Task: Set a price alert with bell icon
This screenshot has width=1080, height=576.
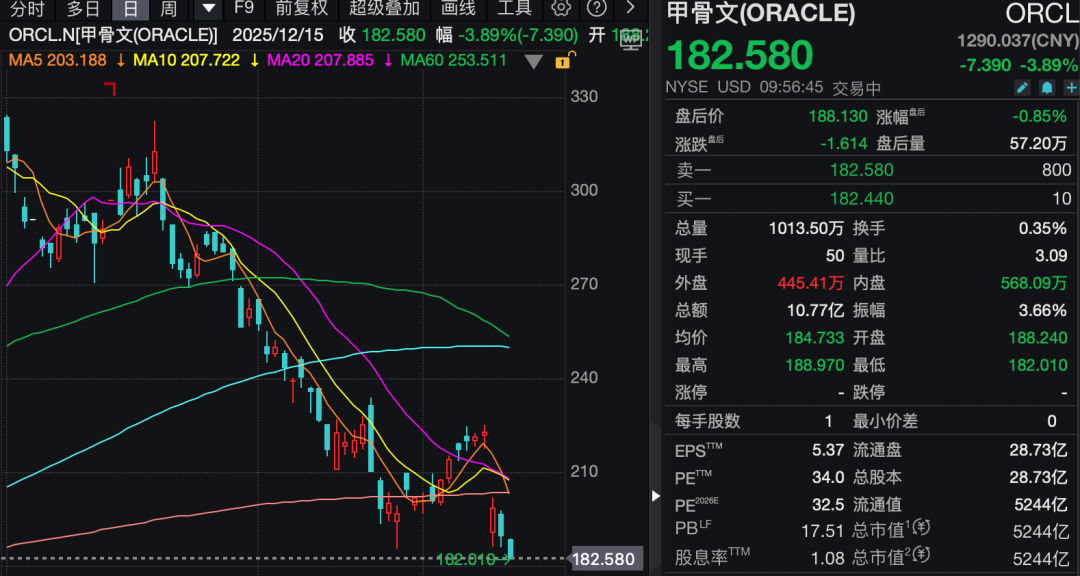Action: pos(1047,88)
